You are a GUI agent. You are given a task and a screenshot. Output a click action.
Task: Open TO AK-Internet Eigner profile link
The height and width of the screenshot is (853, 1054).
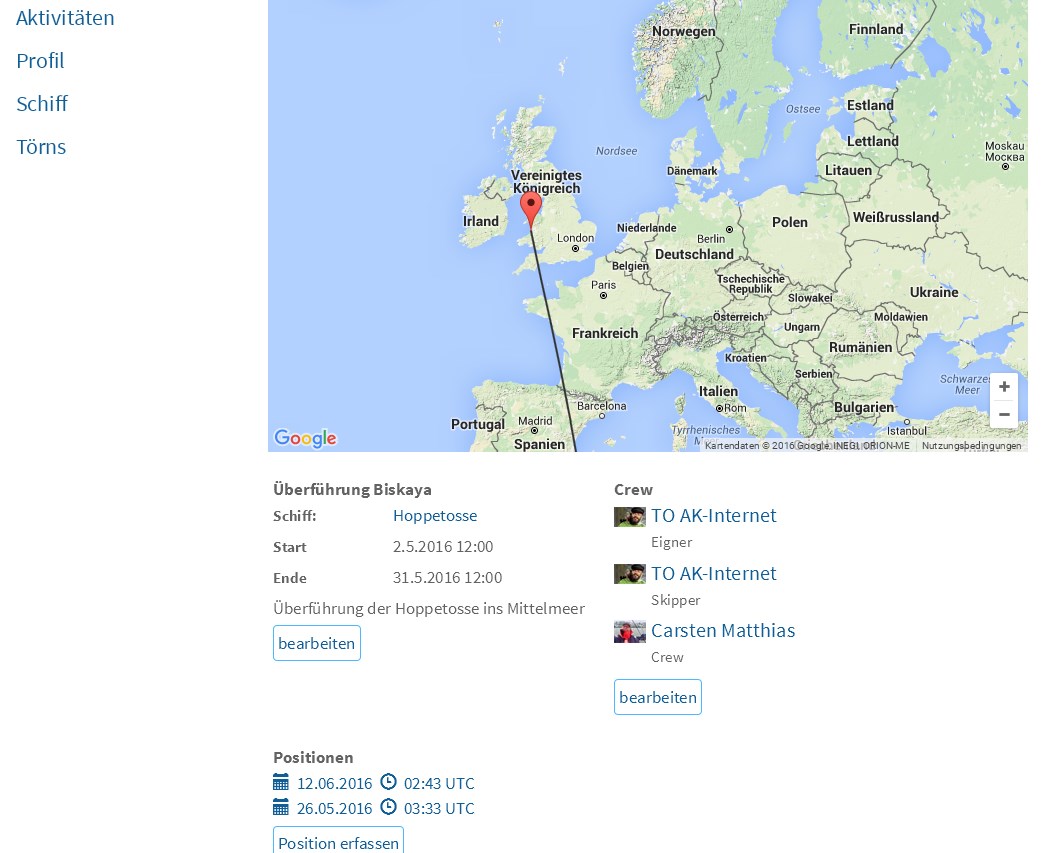714,516
